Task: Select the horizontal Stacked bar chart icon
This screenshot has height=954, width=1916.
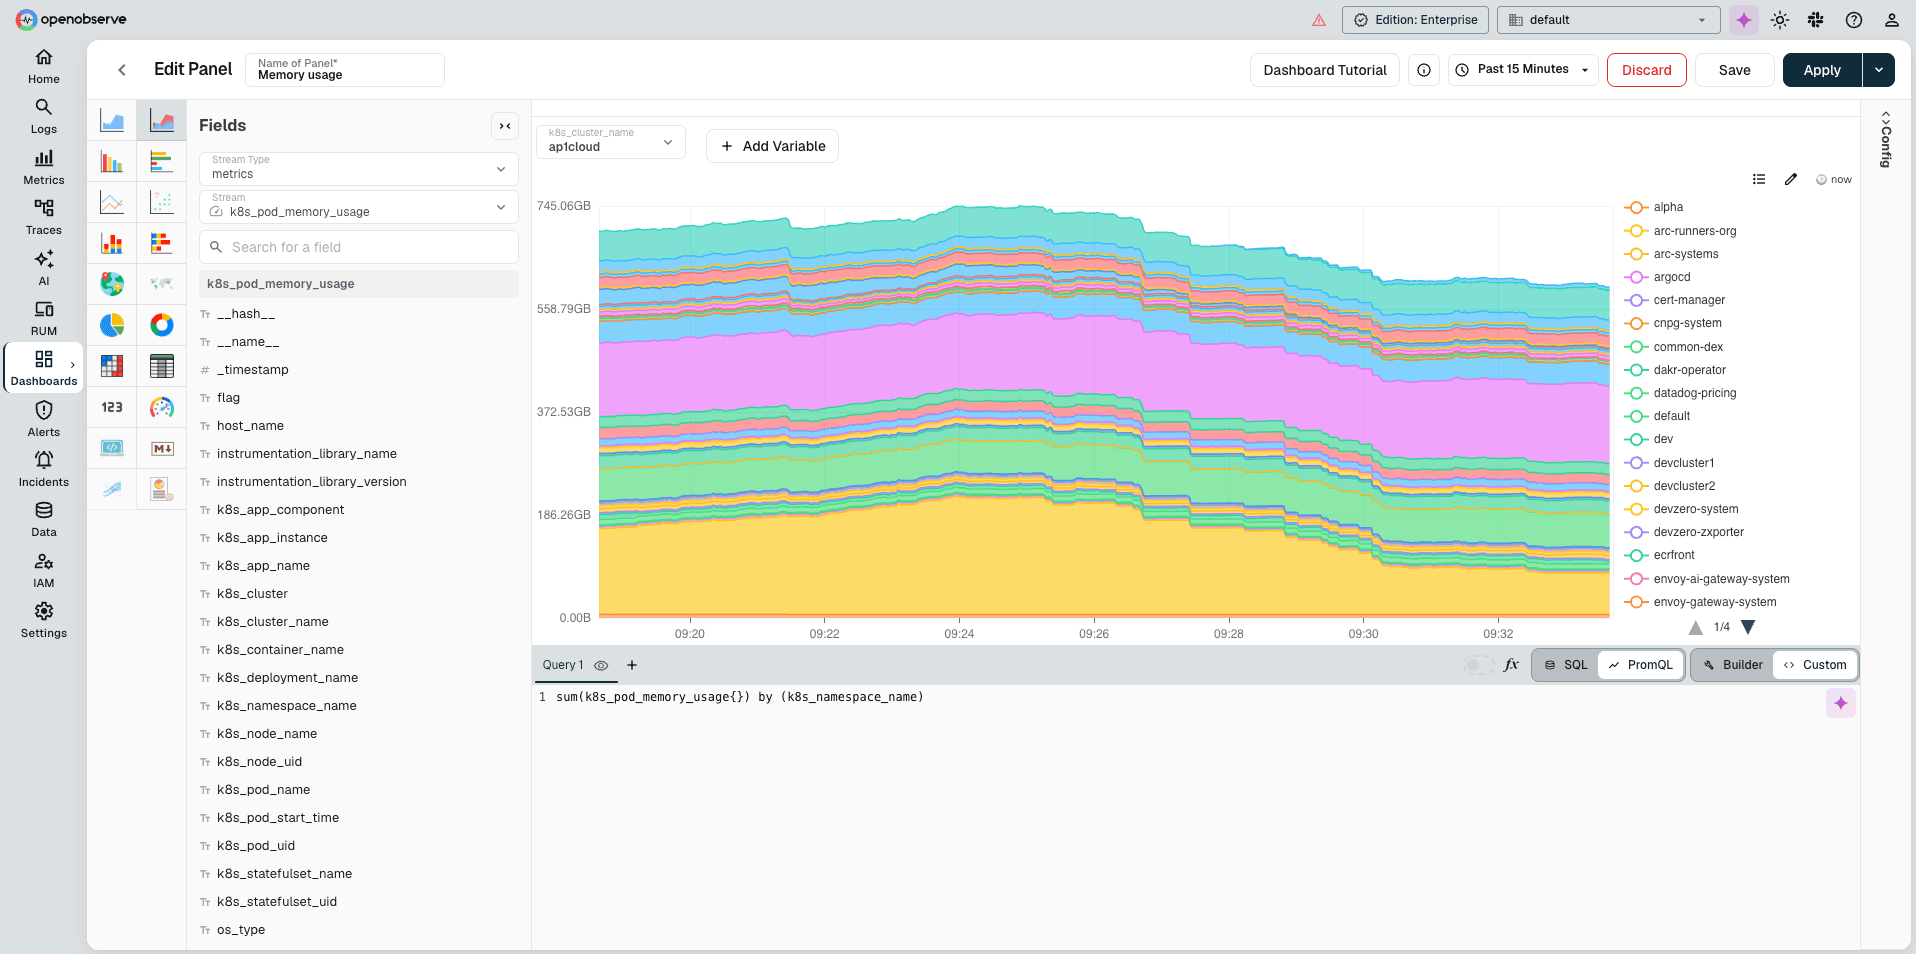Action: 161,243
